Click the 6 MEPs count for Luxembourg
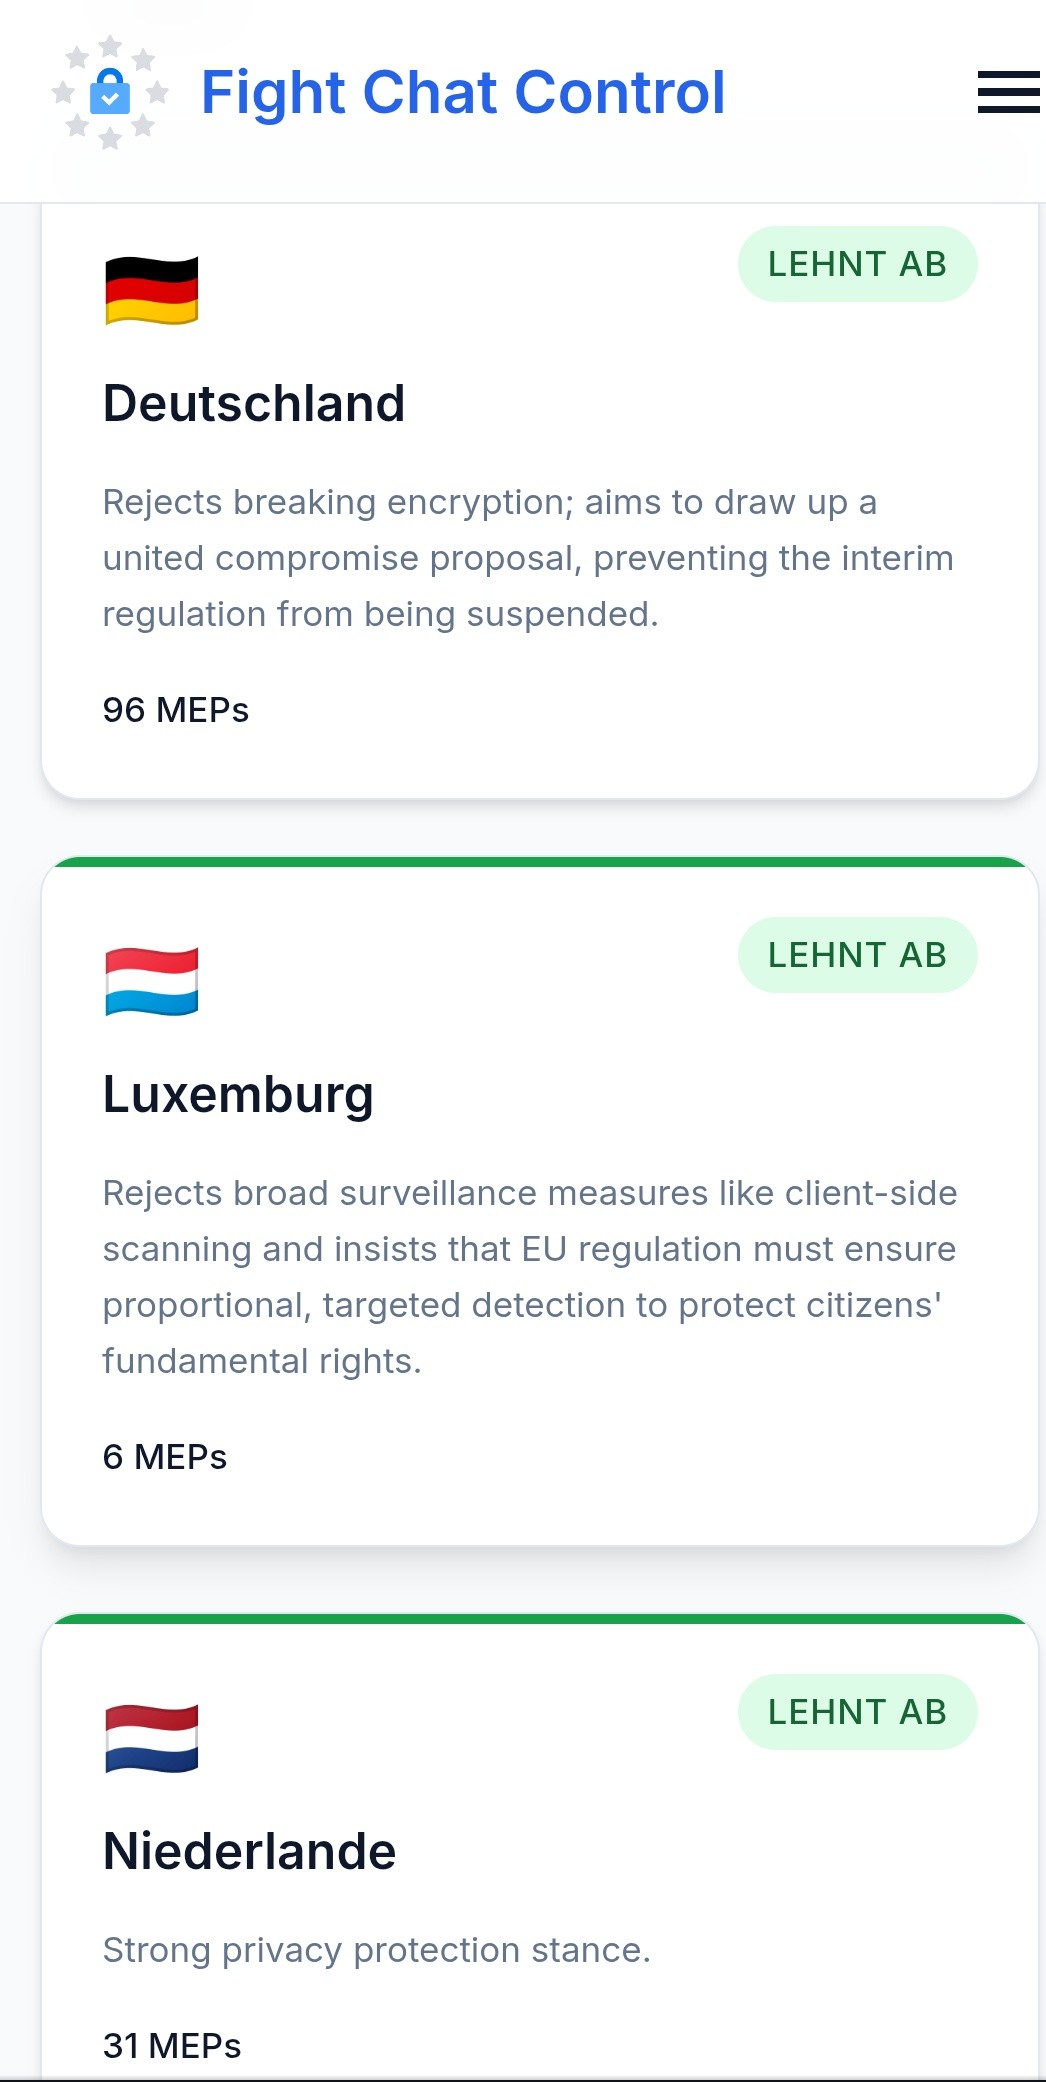Image resolution: width=1046 pixels, height=2082 pixels. (x=165, y=1457)
